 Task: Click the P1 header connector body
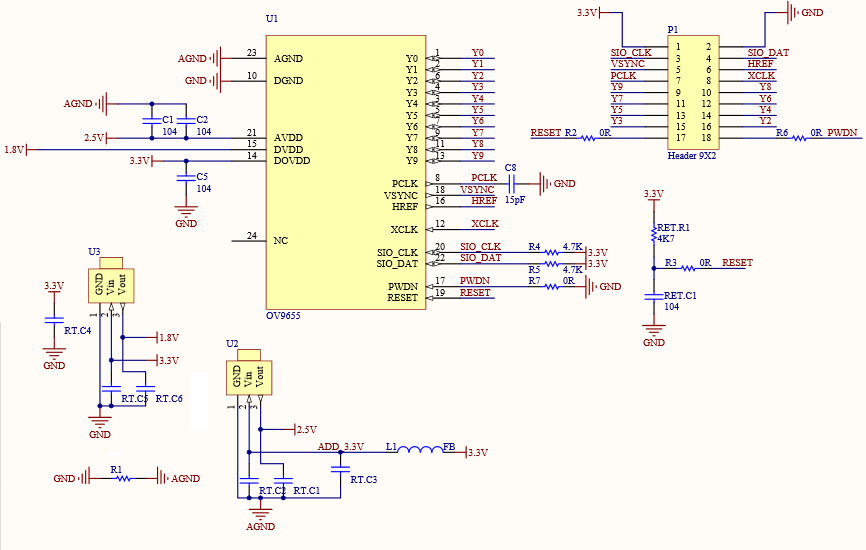coord(693,92)
